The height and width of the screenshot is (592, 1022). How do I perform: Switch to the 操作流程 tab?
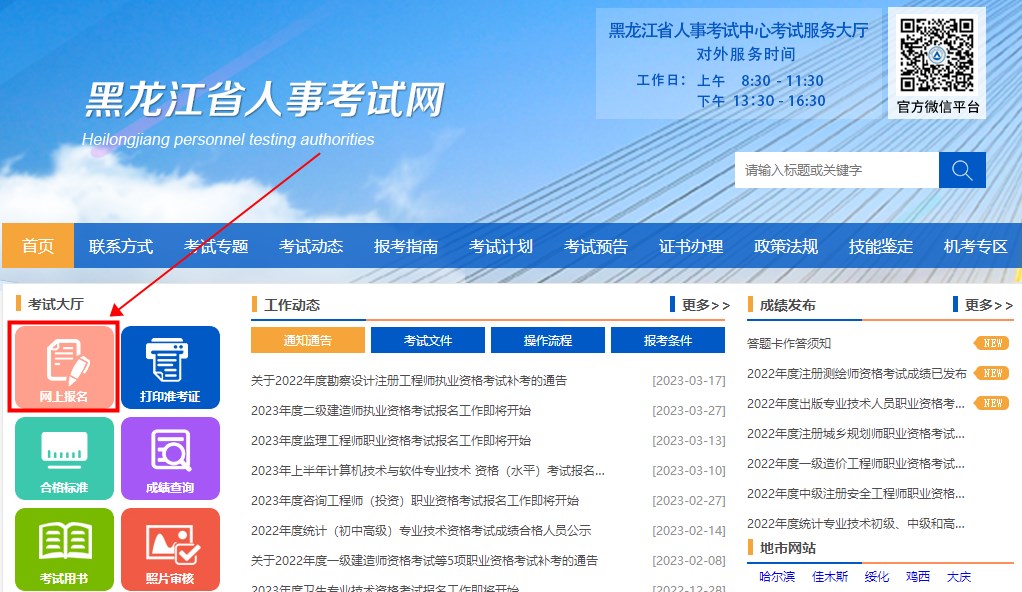[546, 339]
